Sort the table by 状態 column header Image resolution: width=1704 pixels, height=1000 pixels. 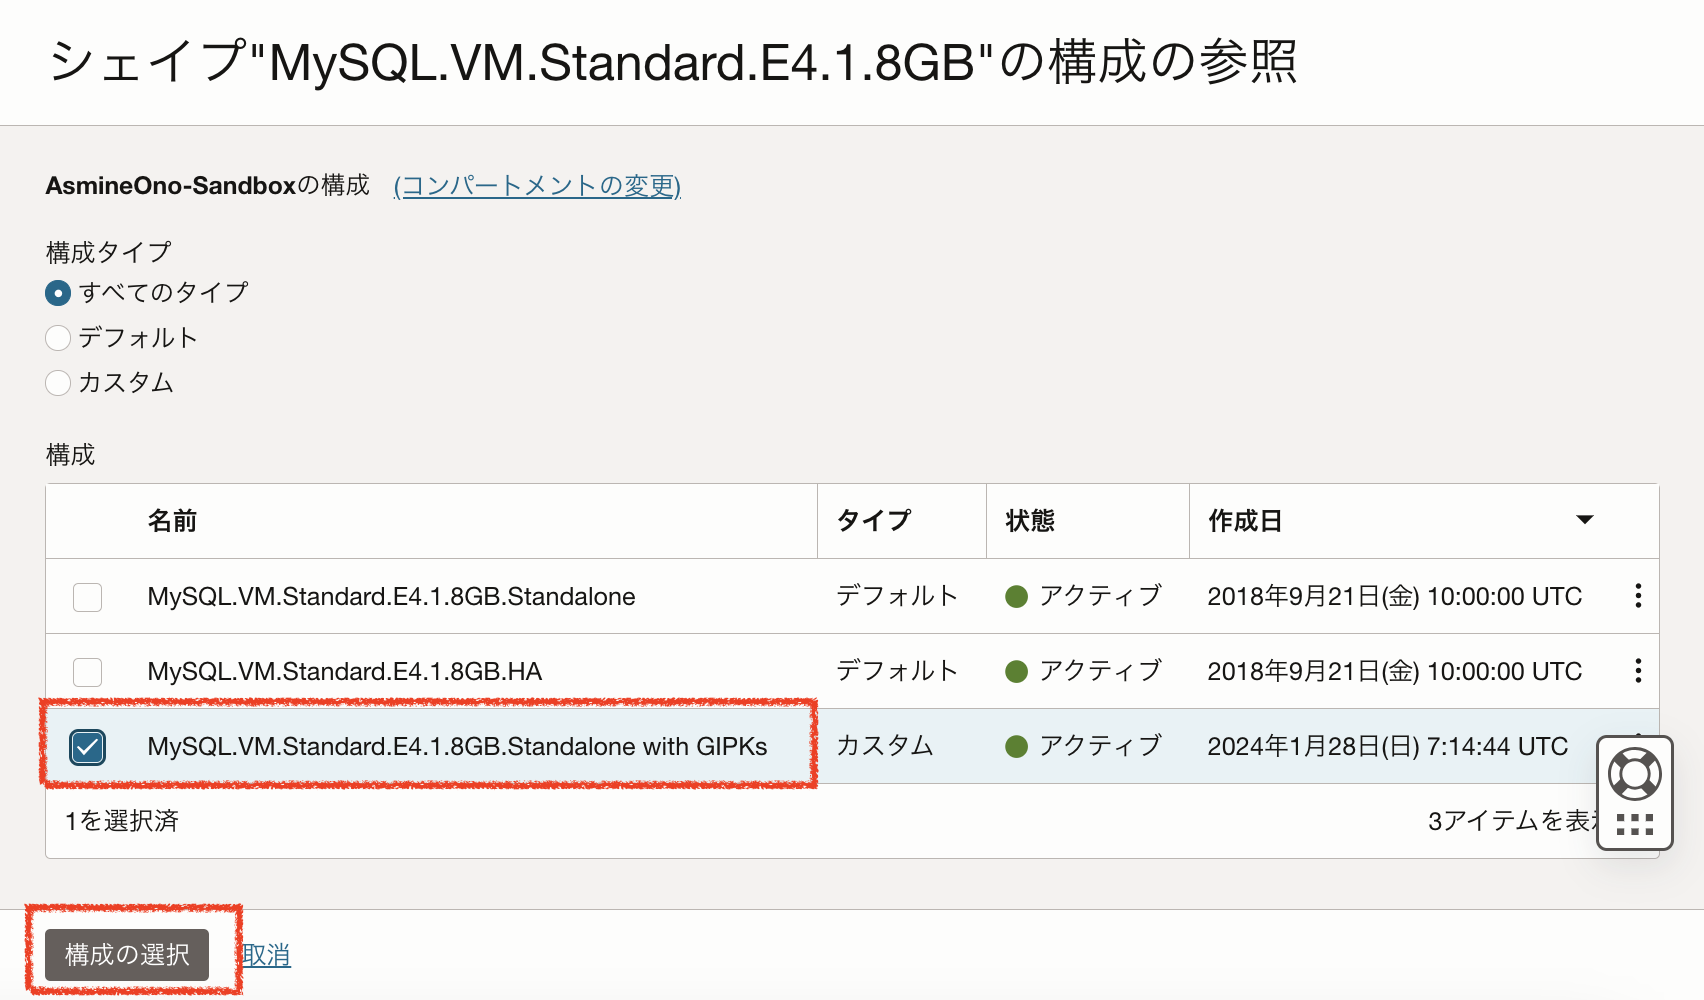pos(1030,521)
